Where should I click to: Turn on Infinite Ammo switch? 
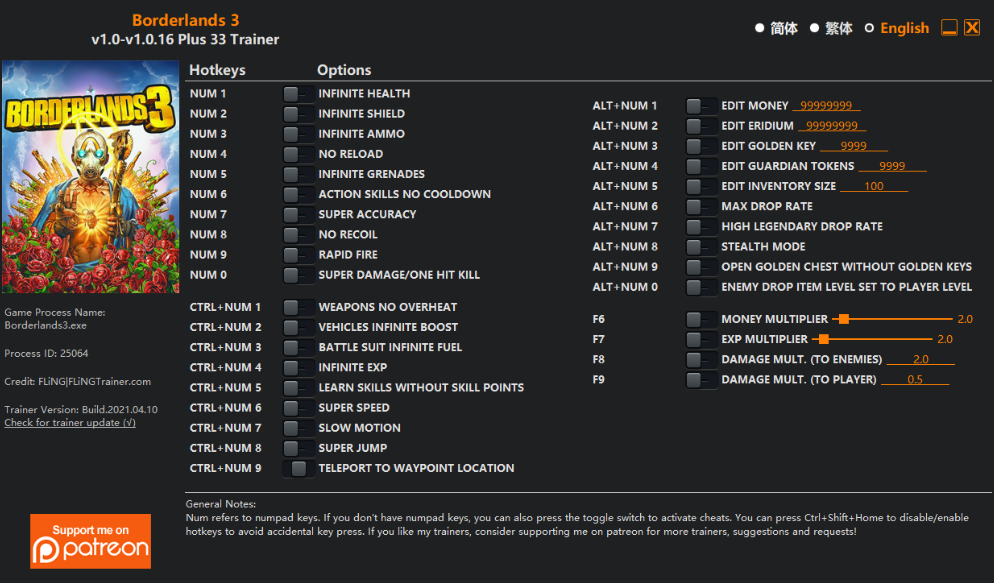coord(298,134)
